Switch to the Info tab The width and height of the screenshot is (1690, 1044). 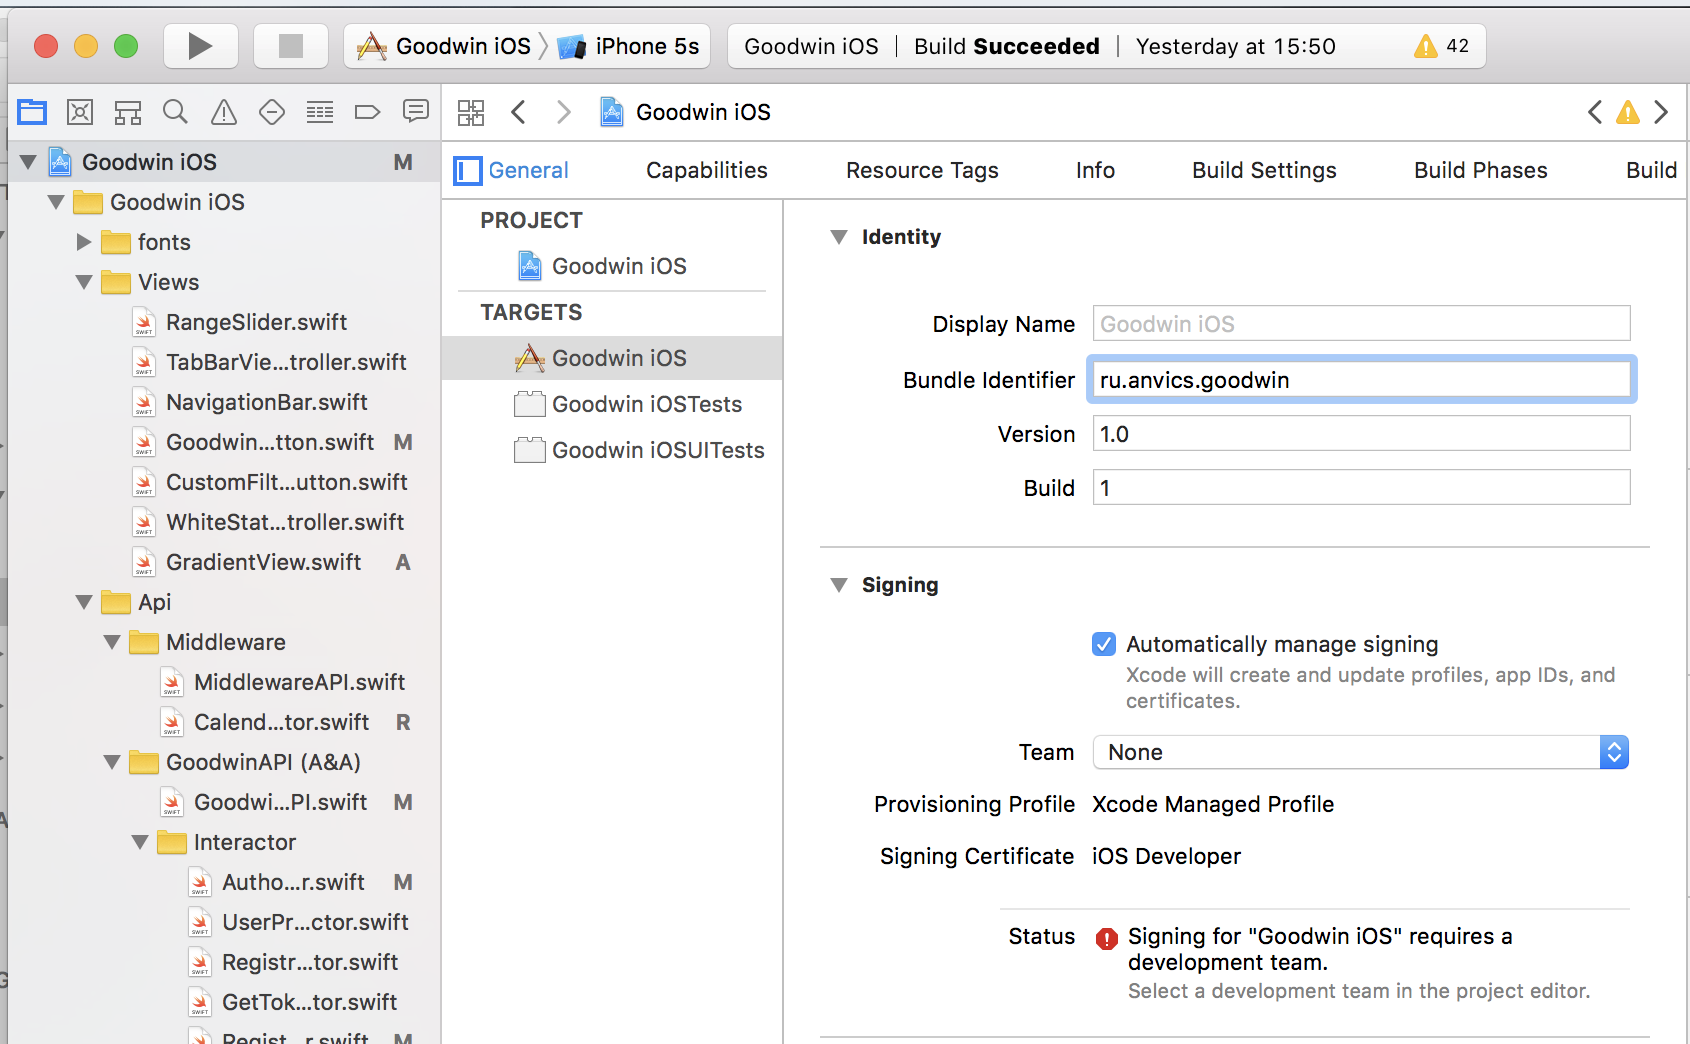(1095, 171)
